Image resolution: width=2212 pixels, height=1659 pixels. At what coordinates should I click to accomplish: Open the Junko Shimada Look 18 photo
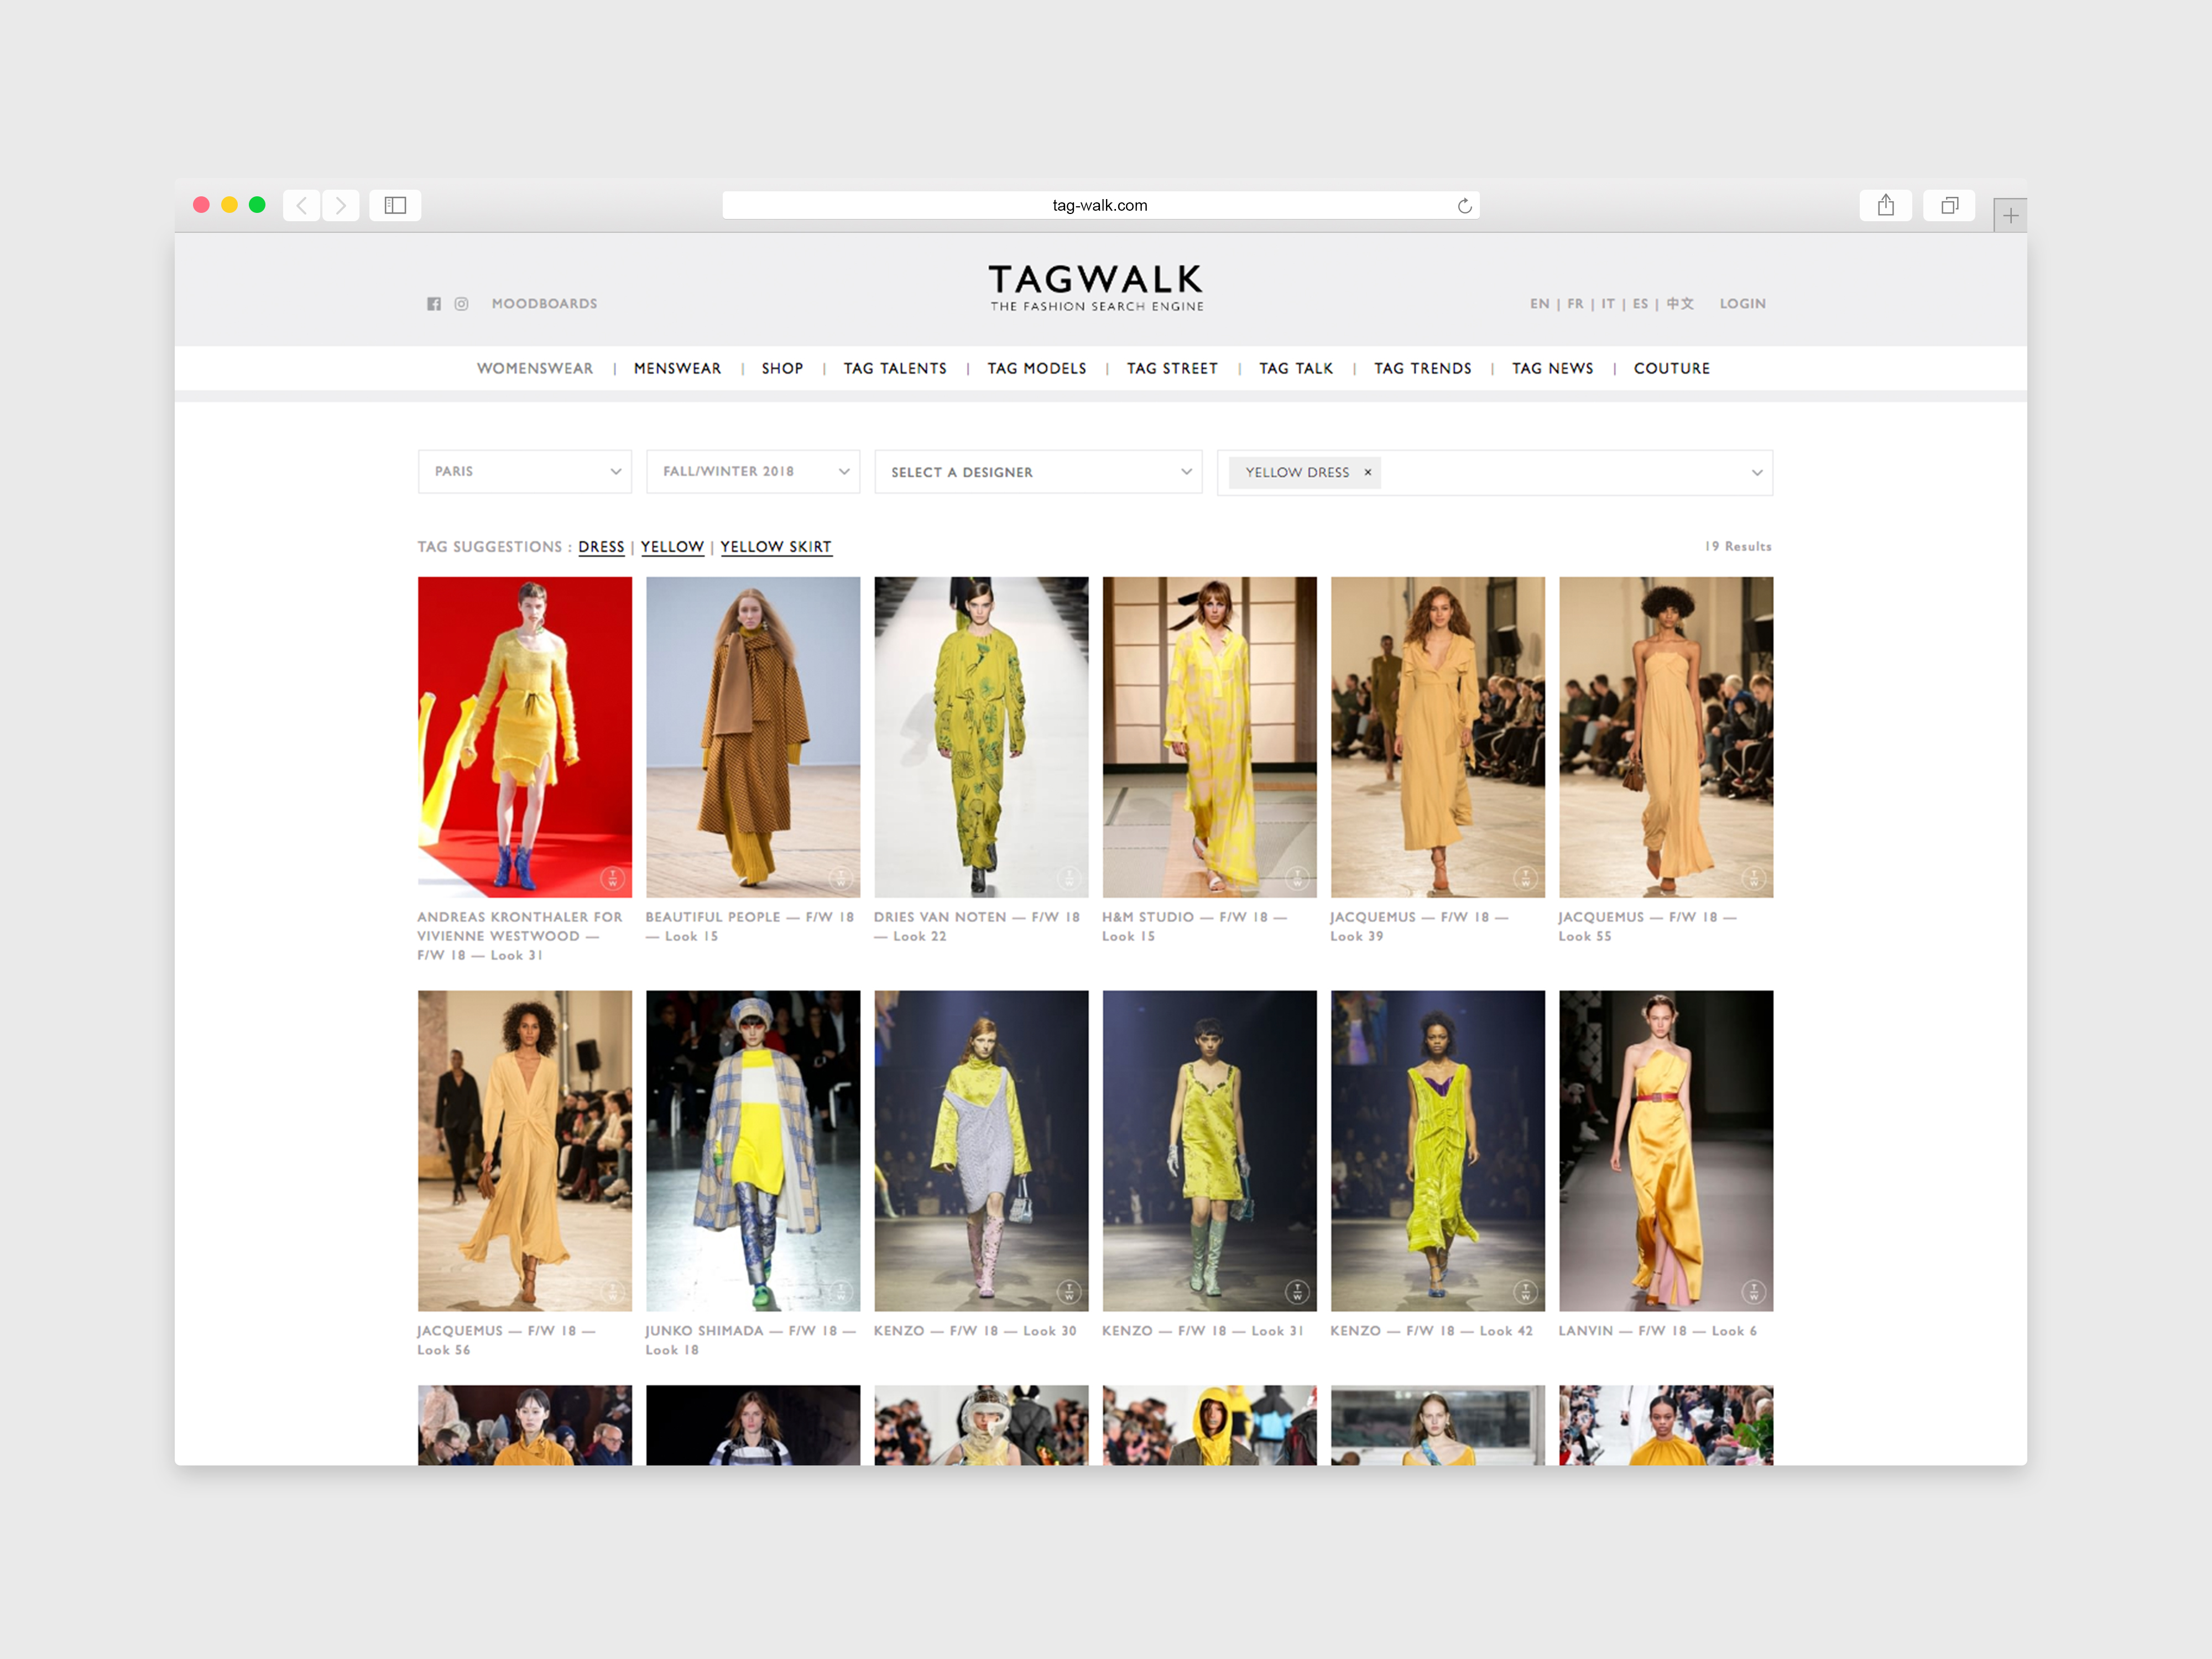(x=753, y=1150)
